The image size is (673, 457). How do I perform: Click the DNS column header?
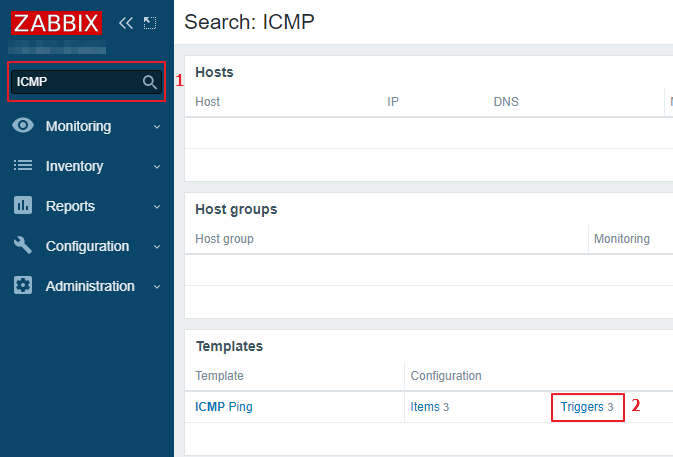[506, 102]
